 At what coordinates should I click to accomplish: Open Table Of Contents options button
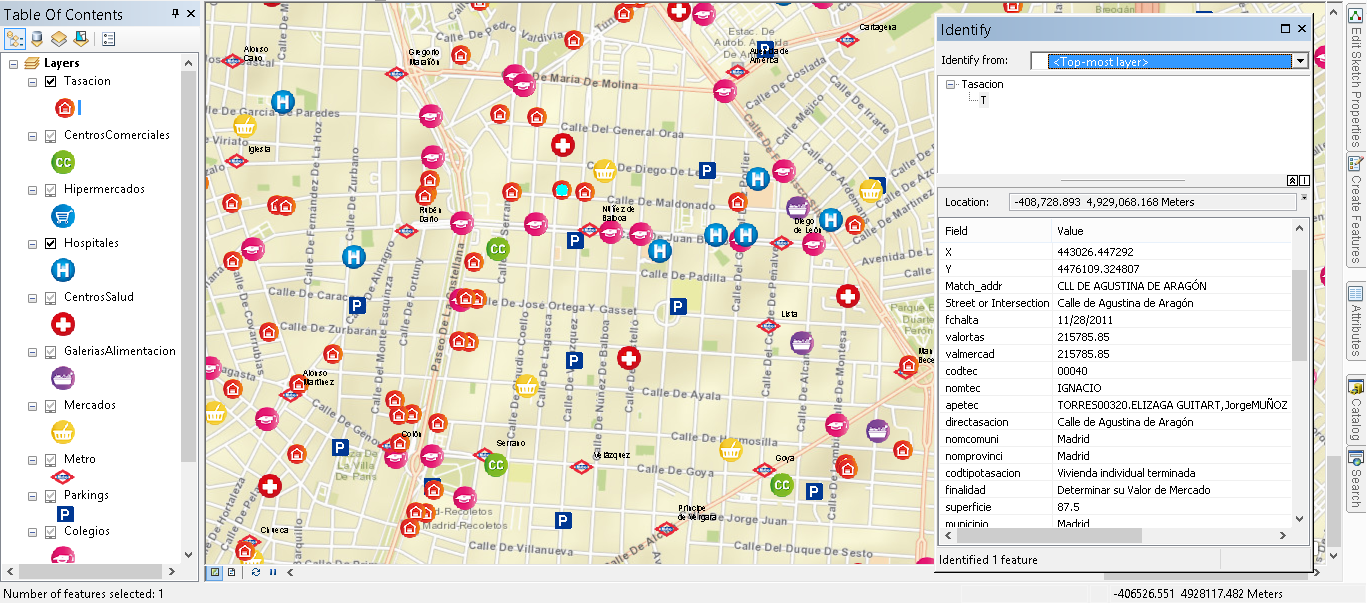[108, 39]
